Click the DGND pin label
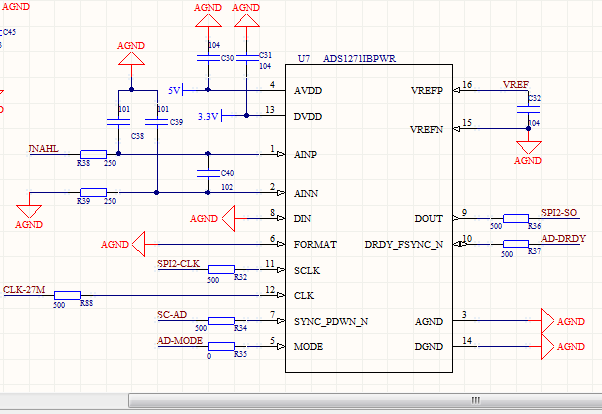Viewport: 602px width, 414px height. point(429,347)
